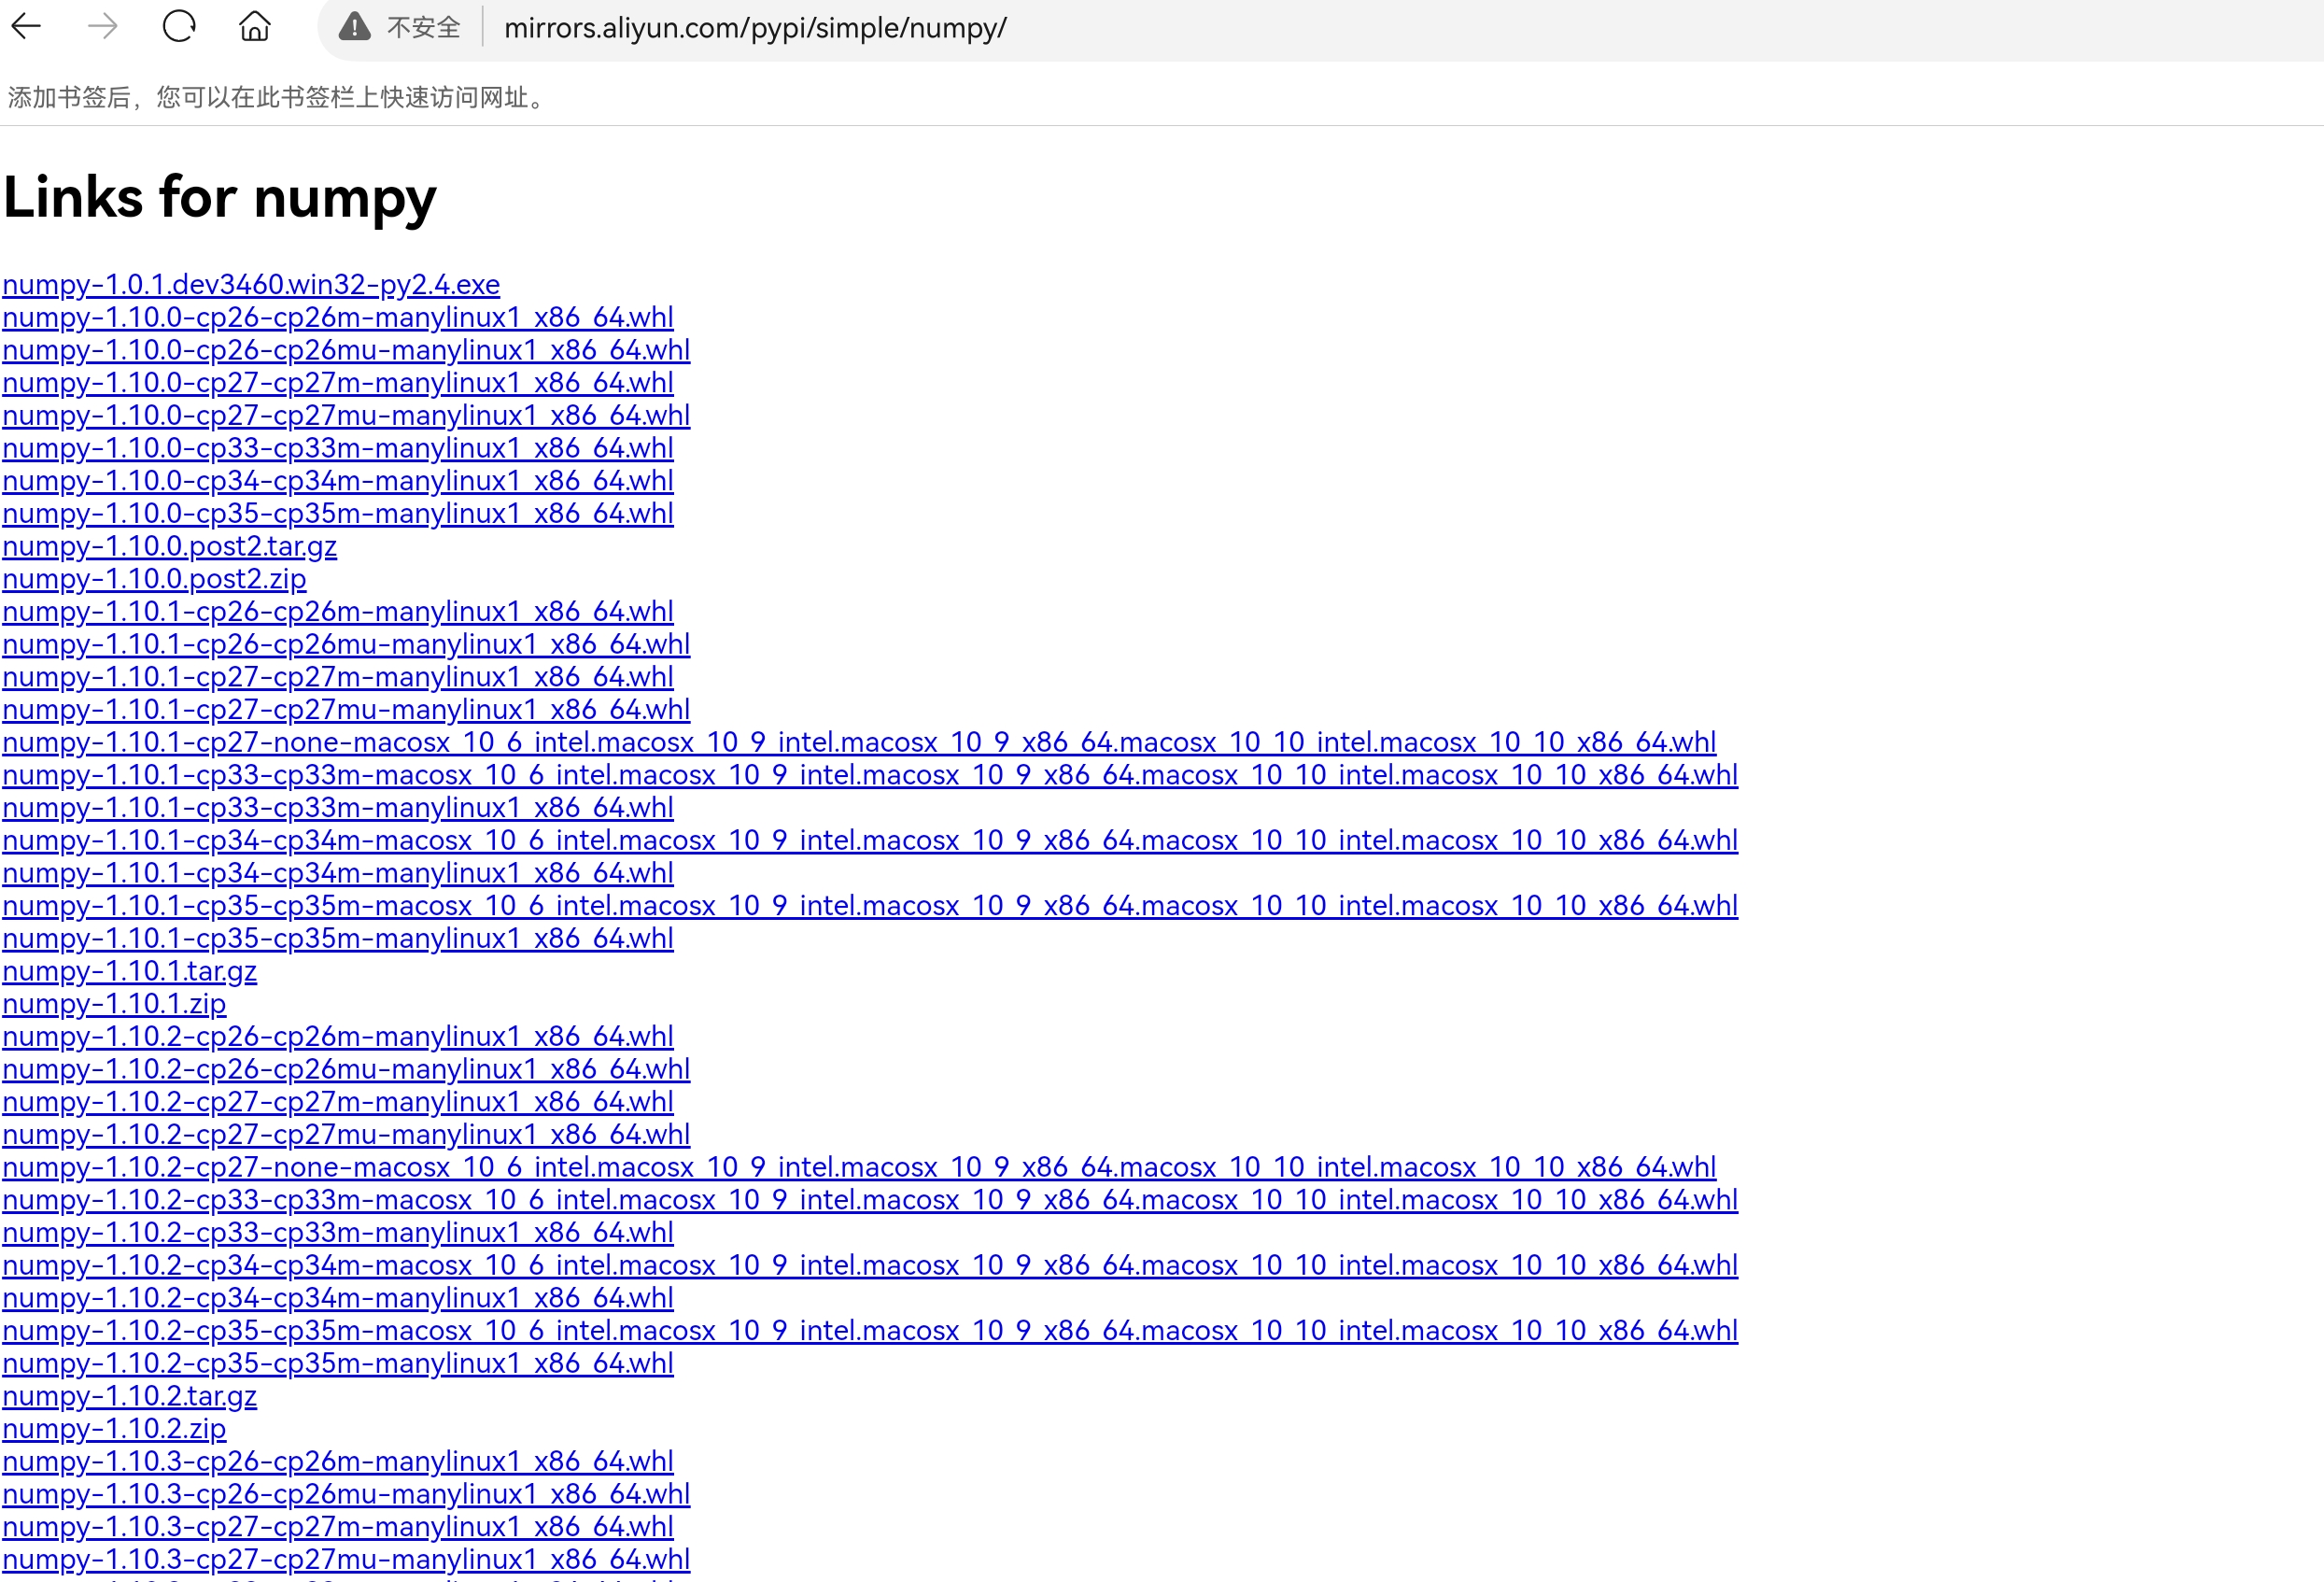Click the address bar URL field
The image size is (2324, 1582).
tap(755, 28)
